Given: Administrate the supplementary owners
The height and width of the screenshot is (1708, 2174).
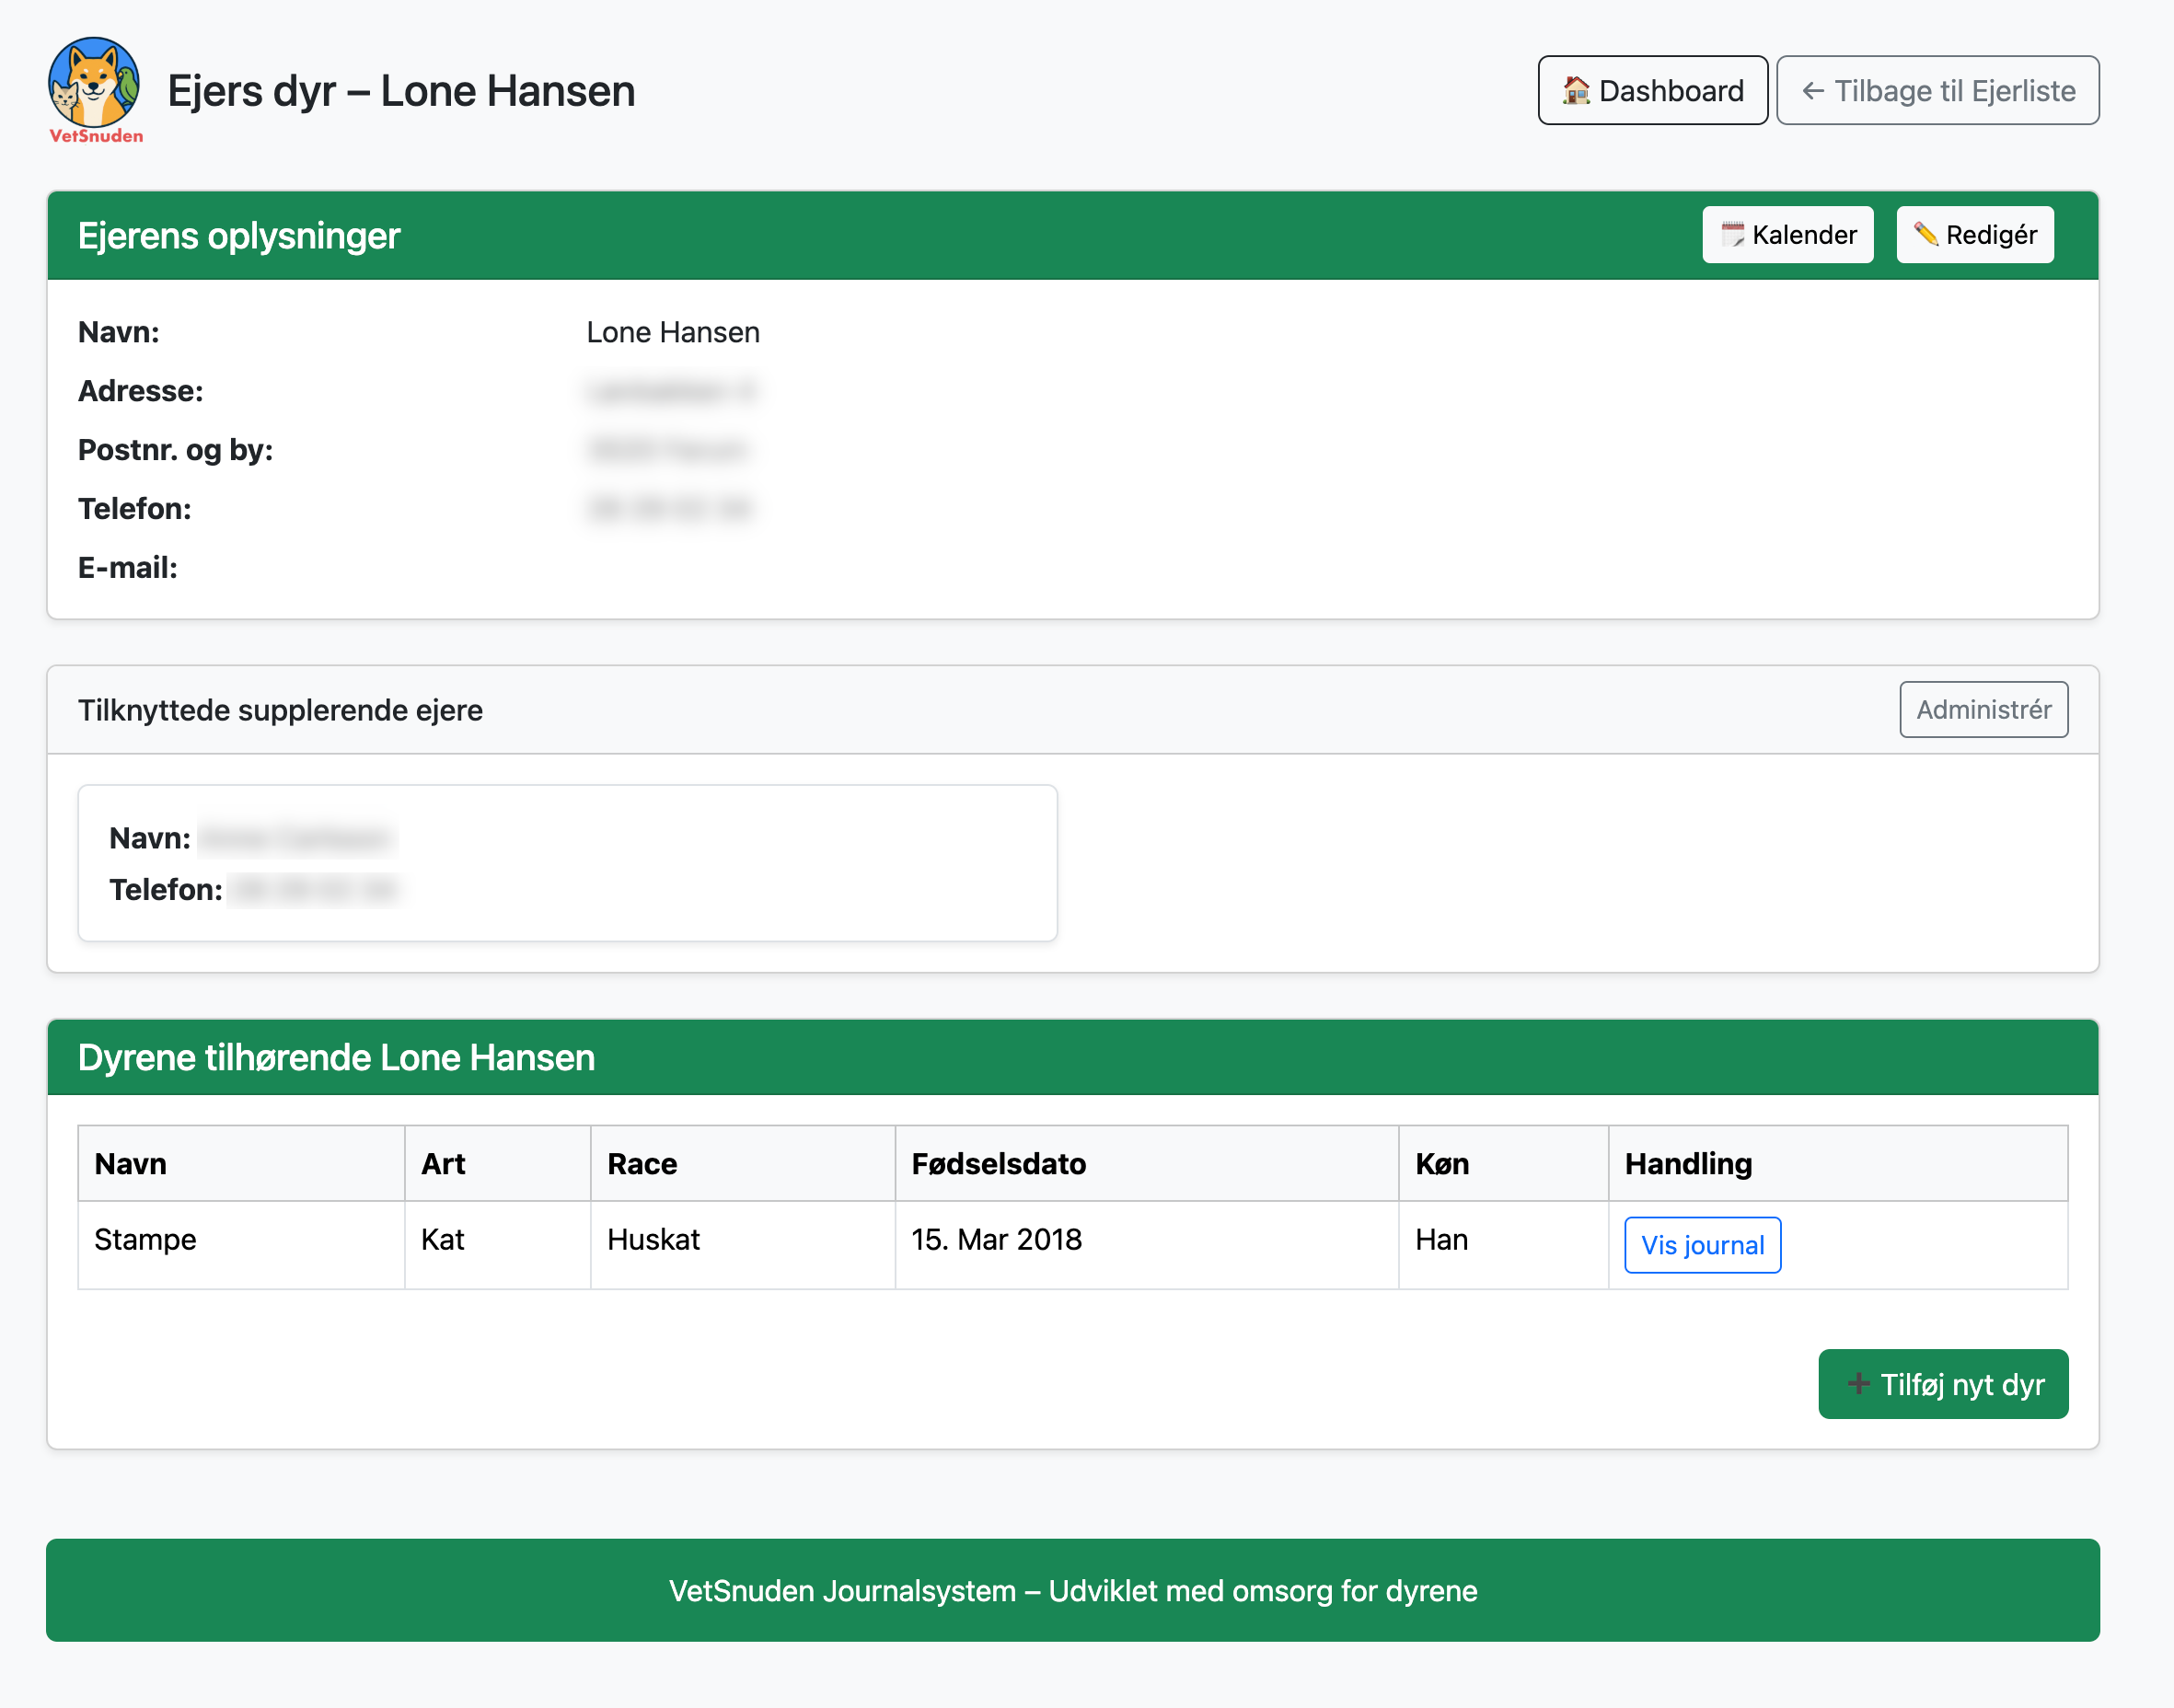Looking at the screenshot, I should 1984,709.
